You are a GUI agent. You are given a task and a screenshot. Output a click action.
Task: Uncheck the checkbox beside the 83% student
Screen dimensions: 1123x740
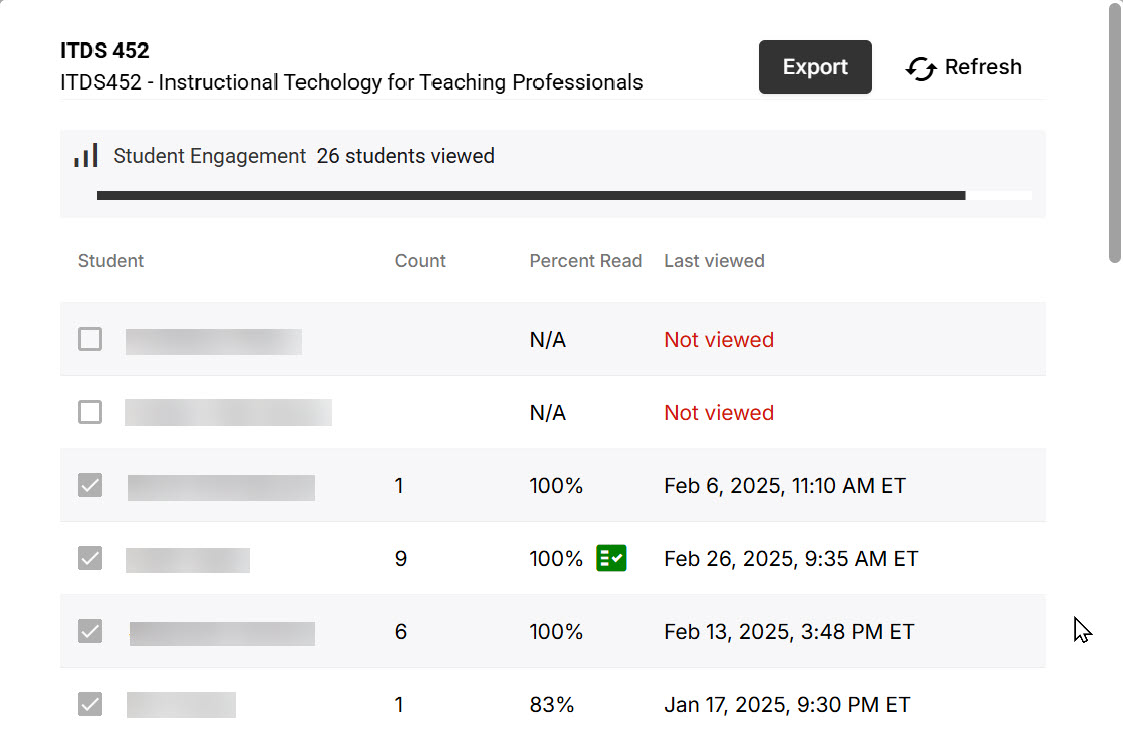click(x=89, y=704)
